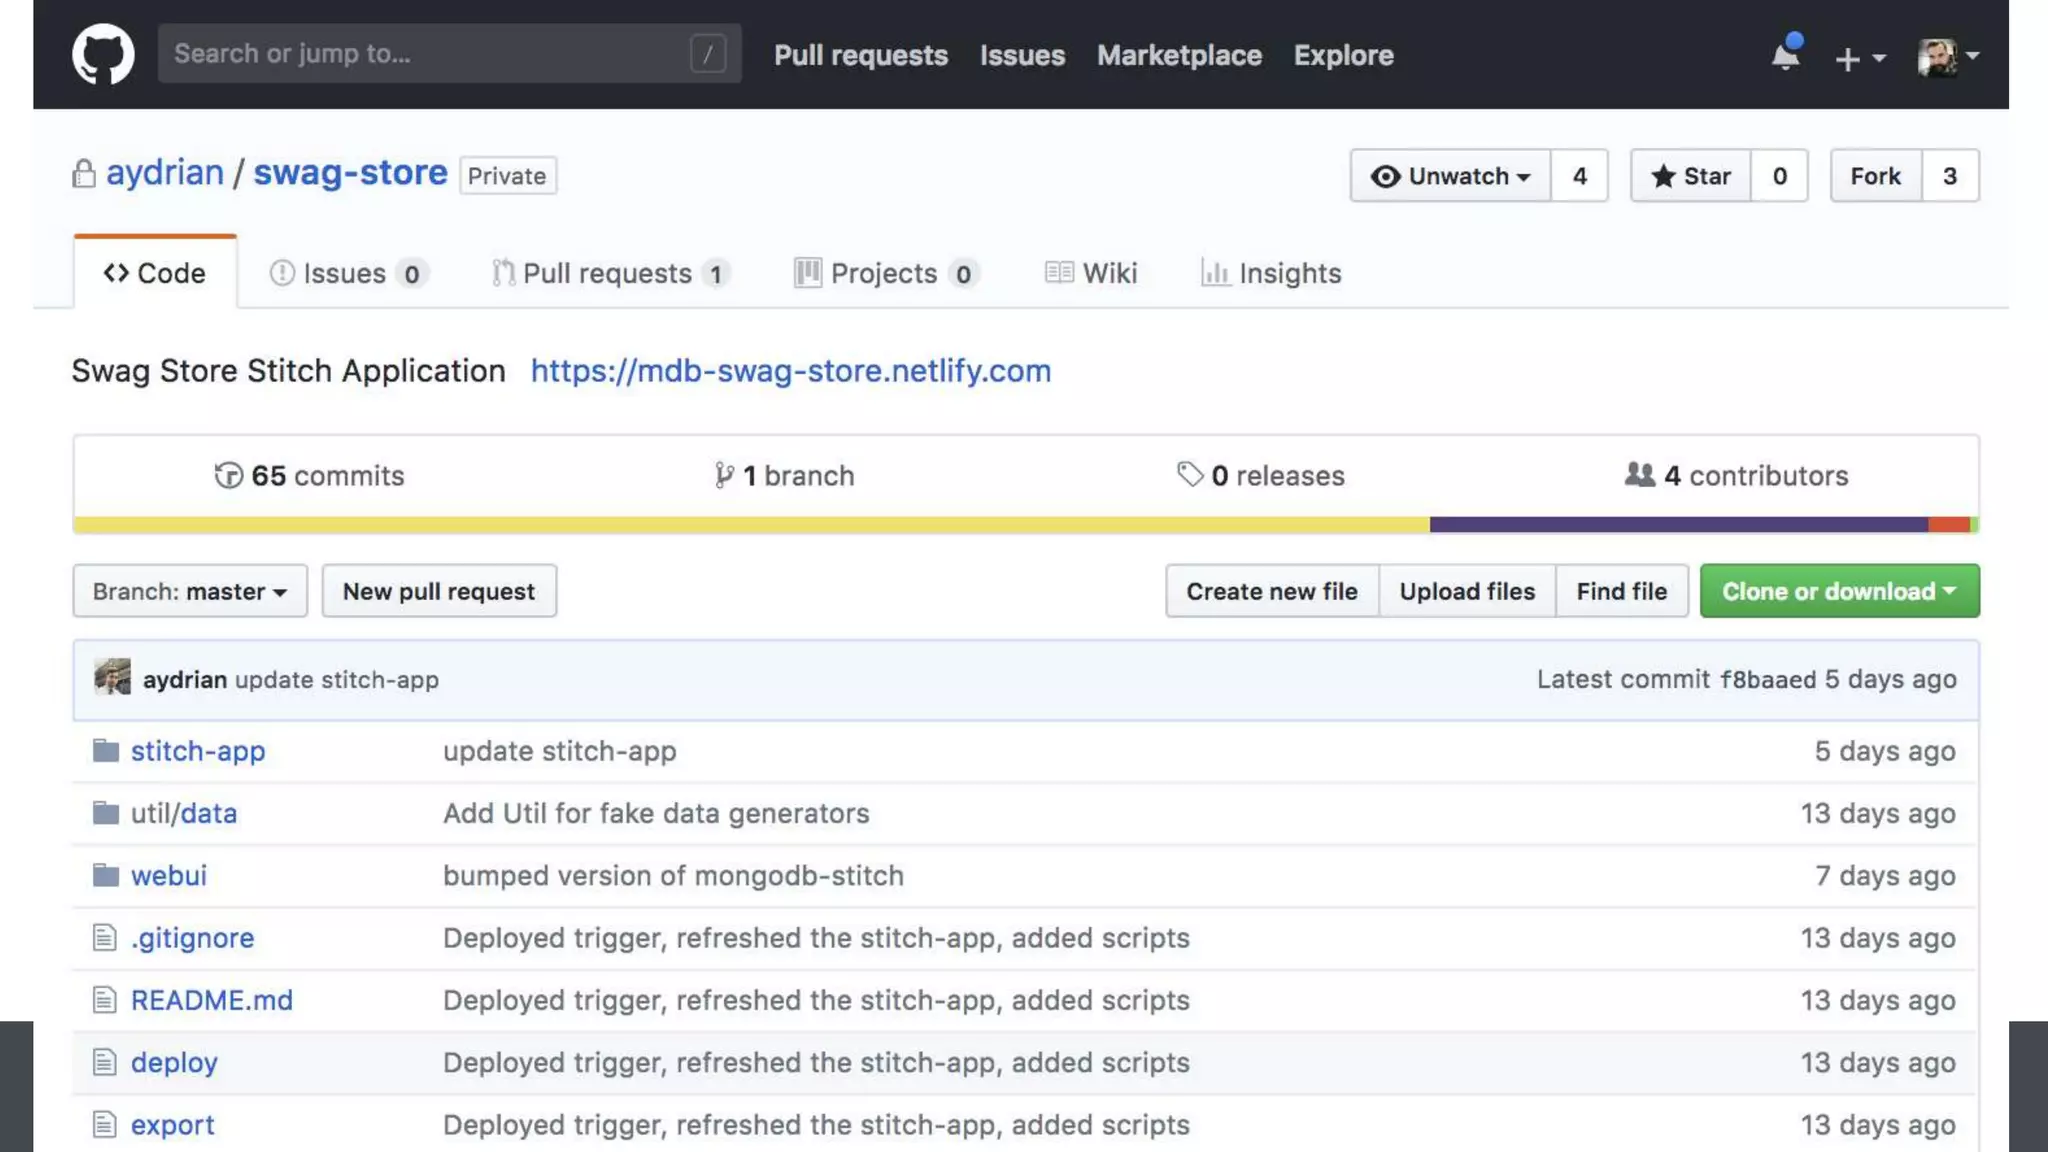Open the swag-store repository link
This screenshot has height=1152, width=2048.
point(350,172)
